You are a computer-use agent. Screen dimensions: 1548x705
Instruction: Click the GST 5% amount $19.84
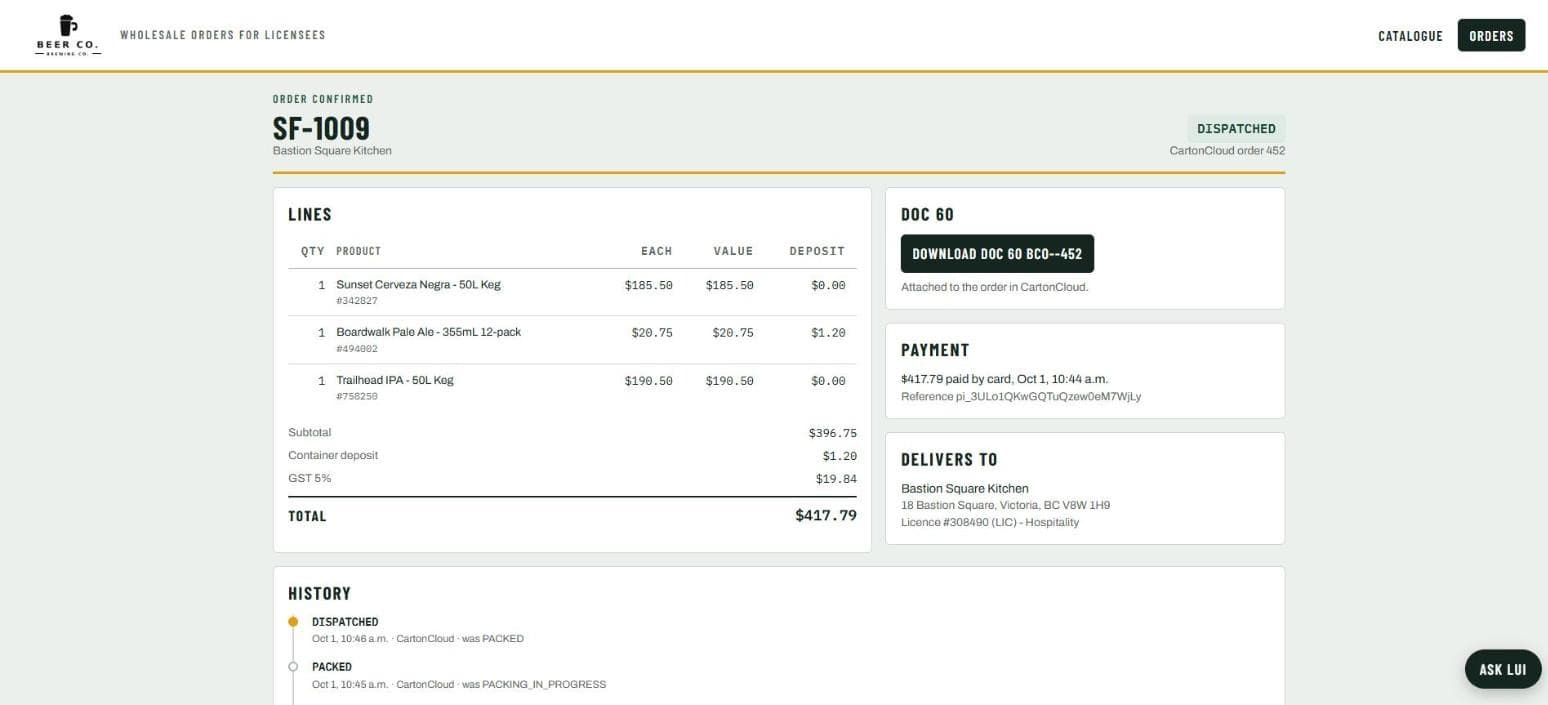(835, 479)
